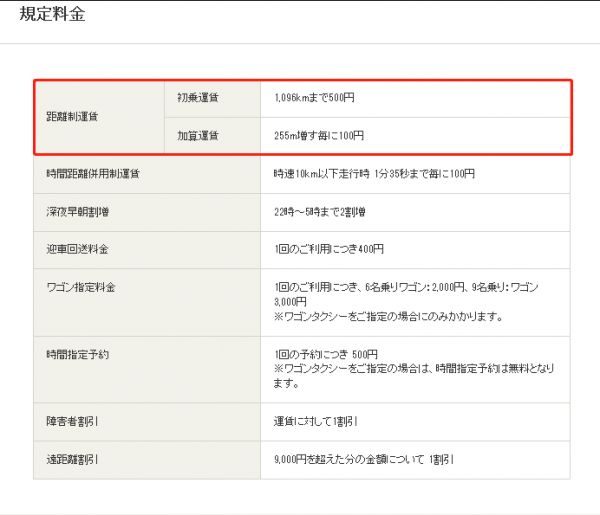Select the 1回の予約につき 500円 text
600x515 pixels.
(325, 354)
